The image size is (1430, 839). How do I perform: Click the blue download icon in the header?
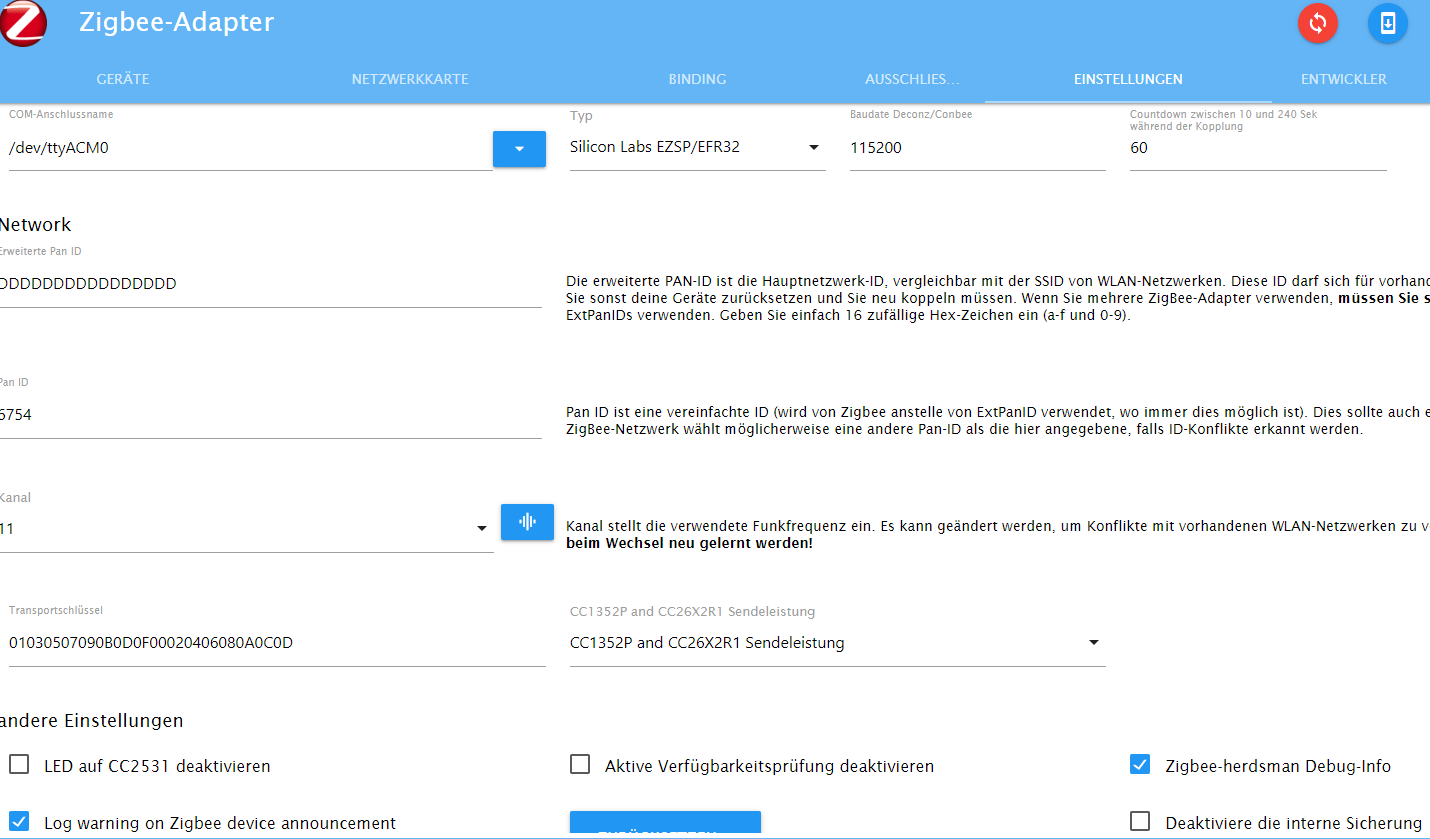click(1388, 23)
